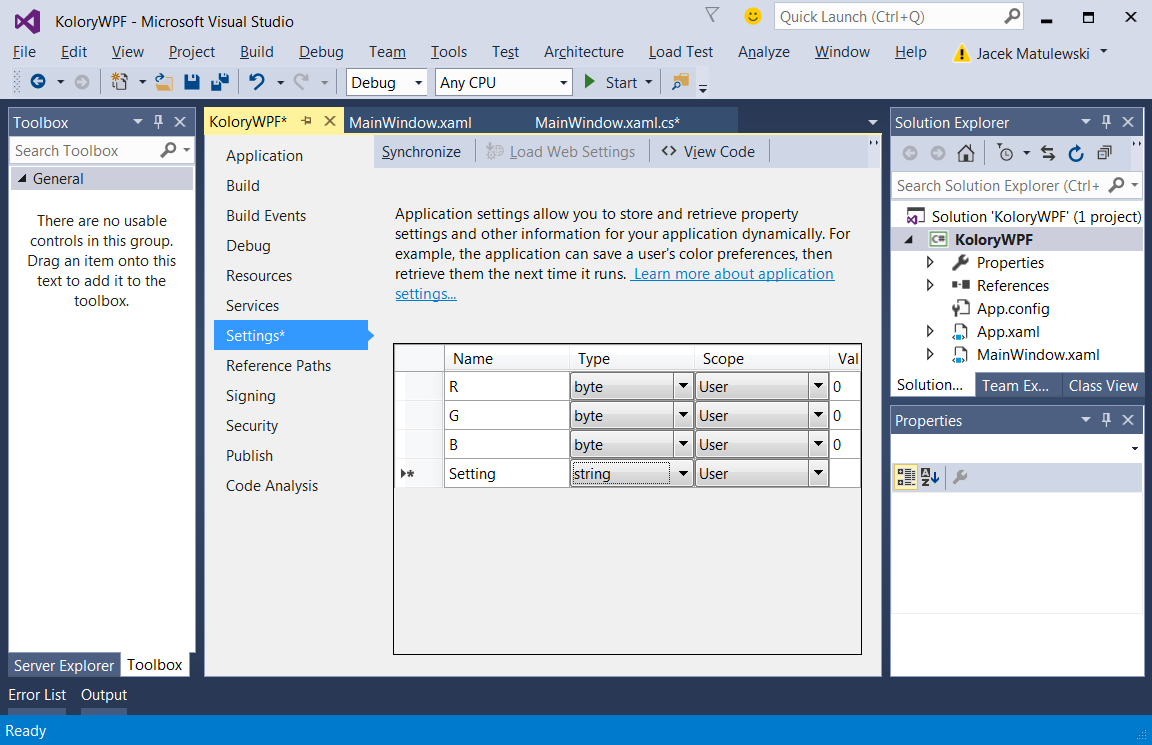Close the KoloryWPF document tab

[x=330, y=120]
